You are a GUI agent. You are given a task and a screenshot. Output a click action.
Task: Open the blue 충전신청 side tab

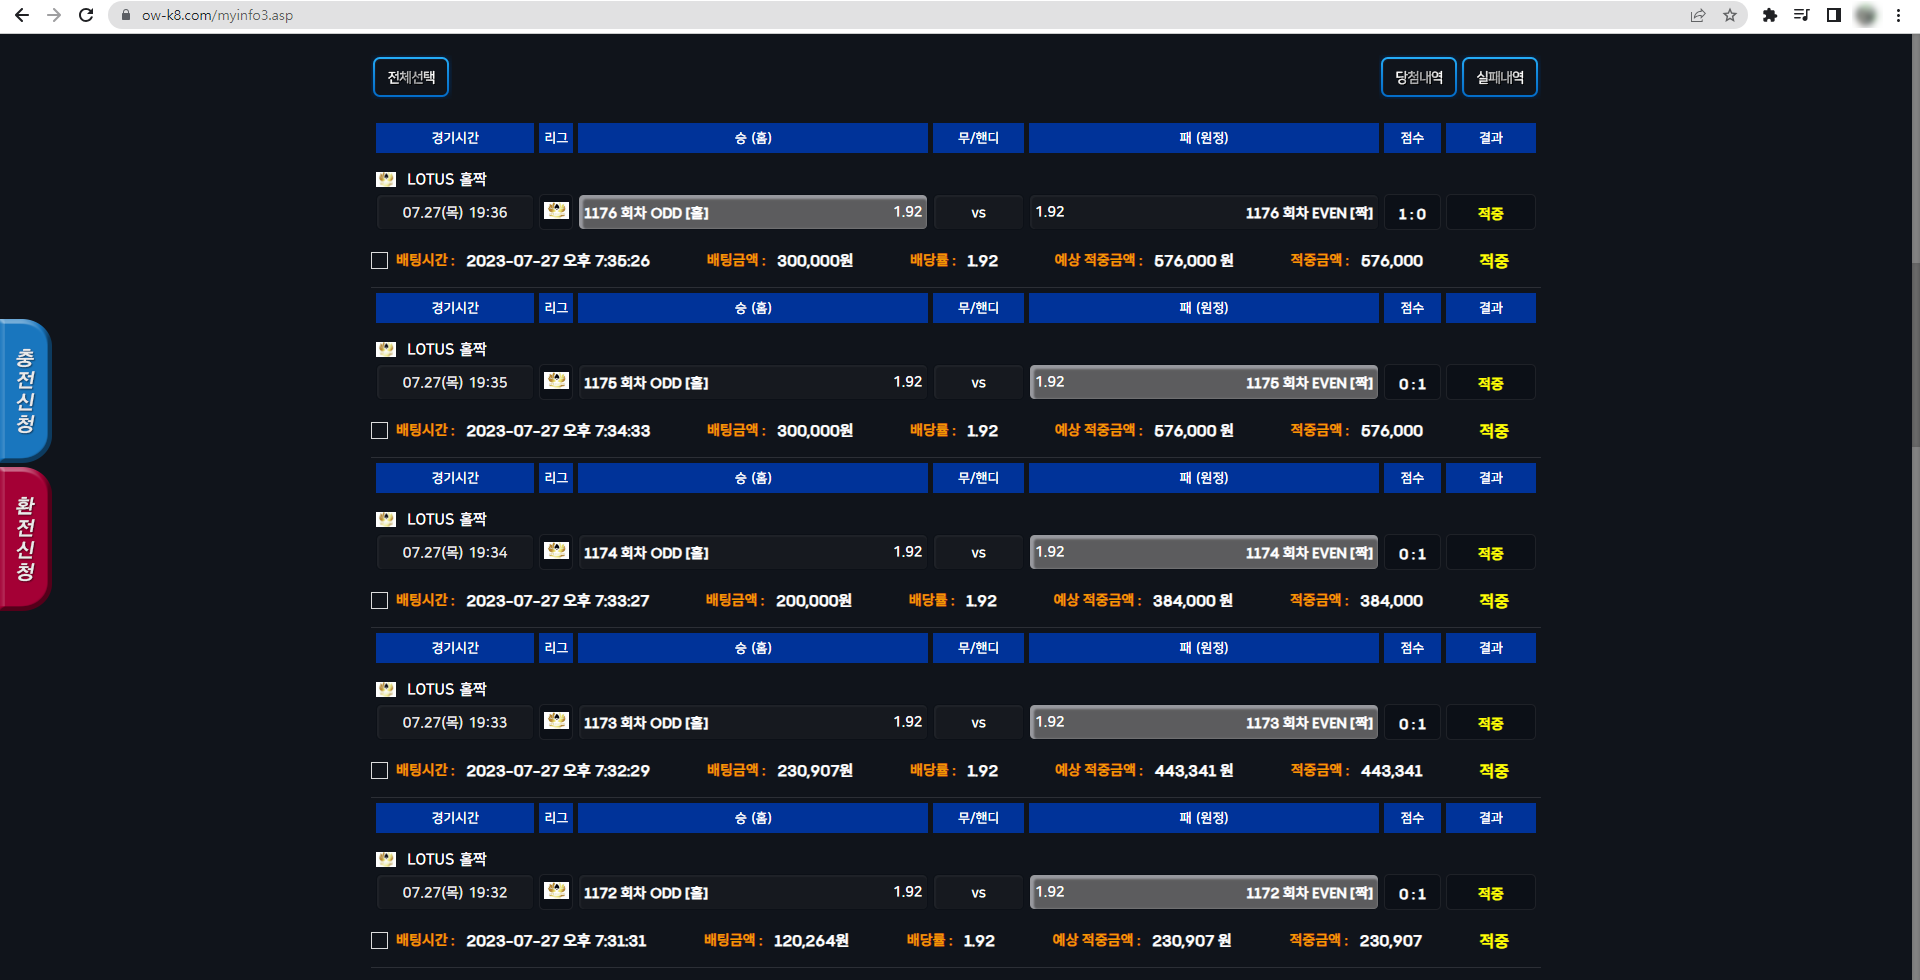(25, 390)
